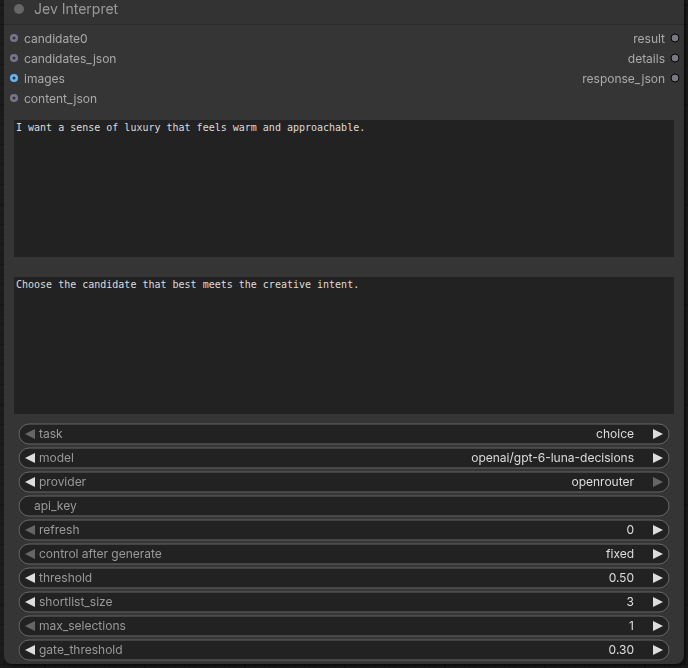This screenshot has width=688, height=668.
Task: Click the details output socket
Action: pyautogui.click(x=675, y=58)
